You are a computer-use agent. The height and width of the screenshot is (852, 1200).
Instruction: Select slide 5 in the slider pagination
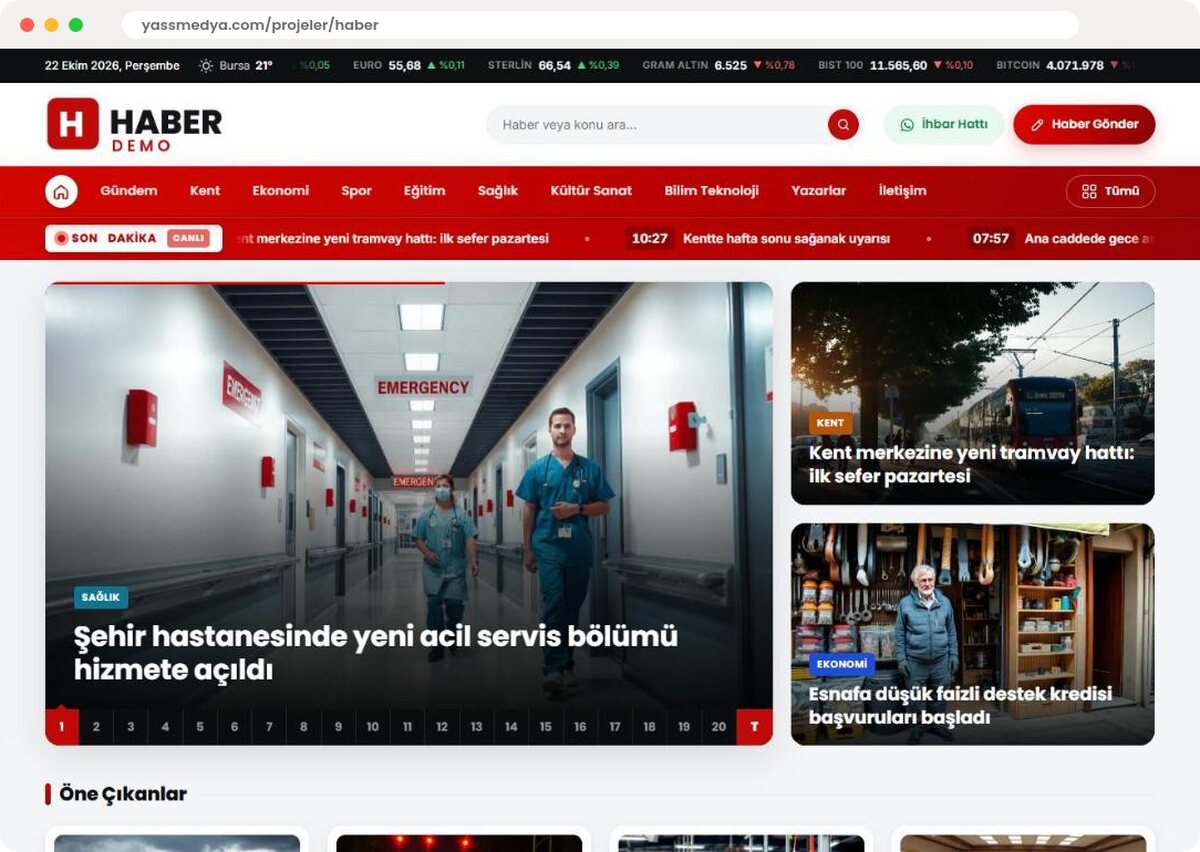[200, 727]
